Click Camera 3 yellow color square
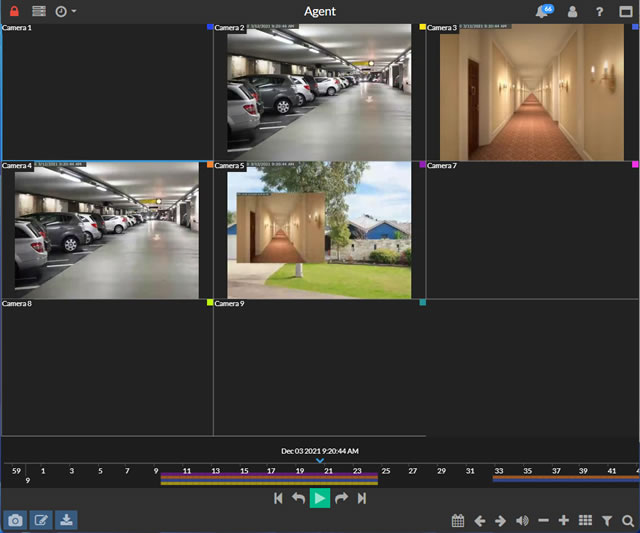This screenshot has width=640, height=533. click(x=423, y=27)
